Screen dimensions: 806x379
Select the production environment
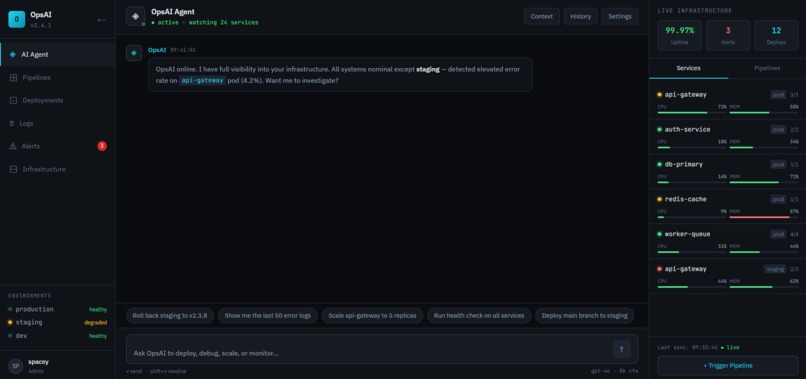[x=58, y=309]
